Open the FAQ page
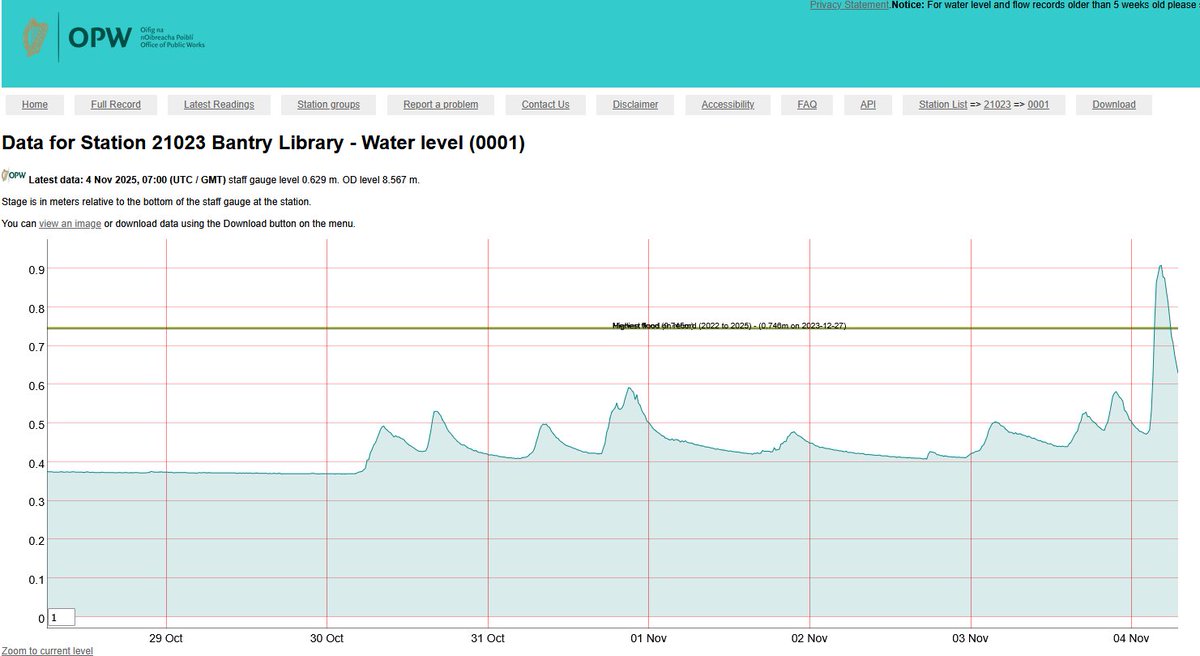Screen dimensions: 1200x656 click(x=807, y=104)
